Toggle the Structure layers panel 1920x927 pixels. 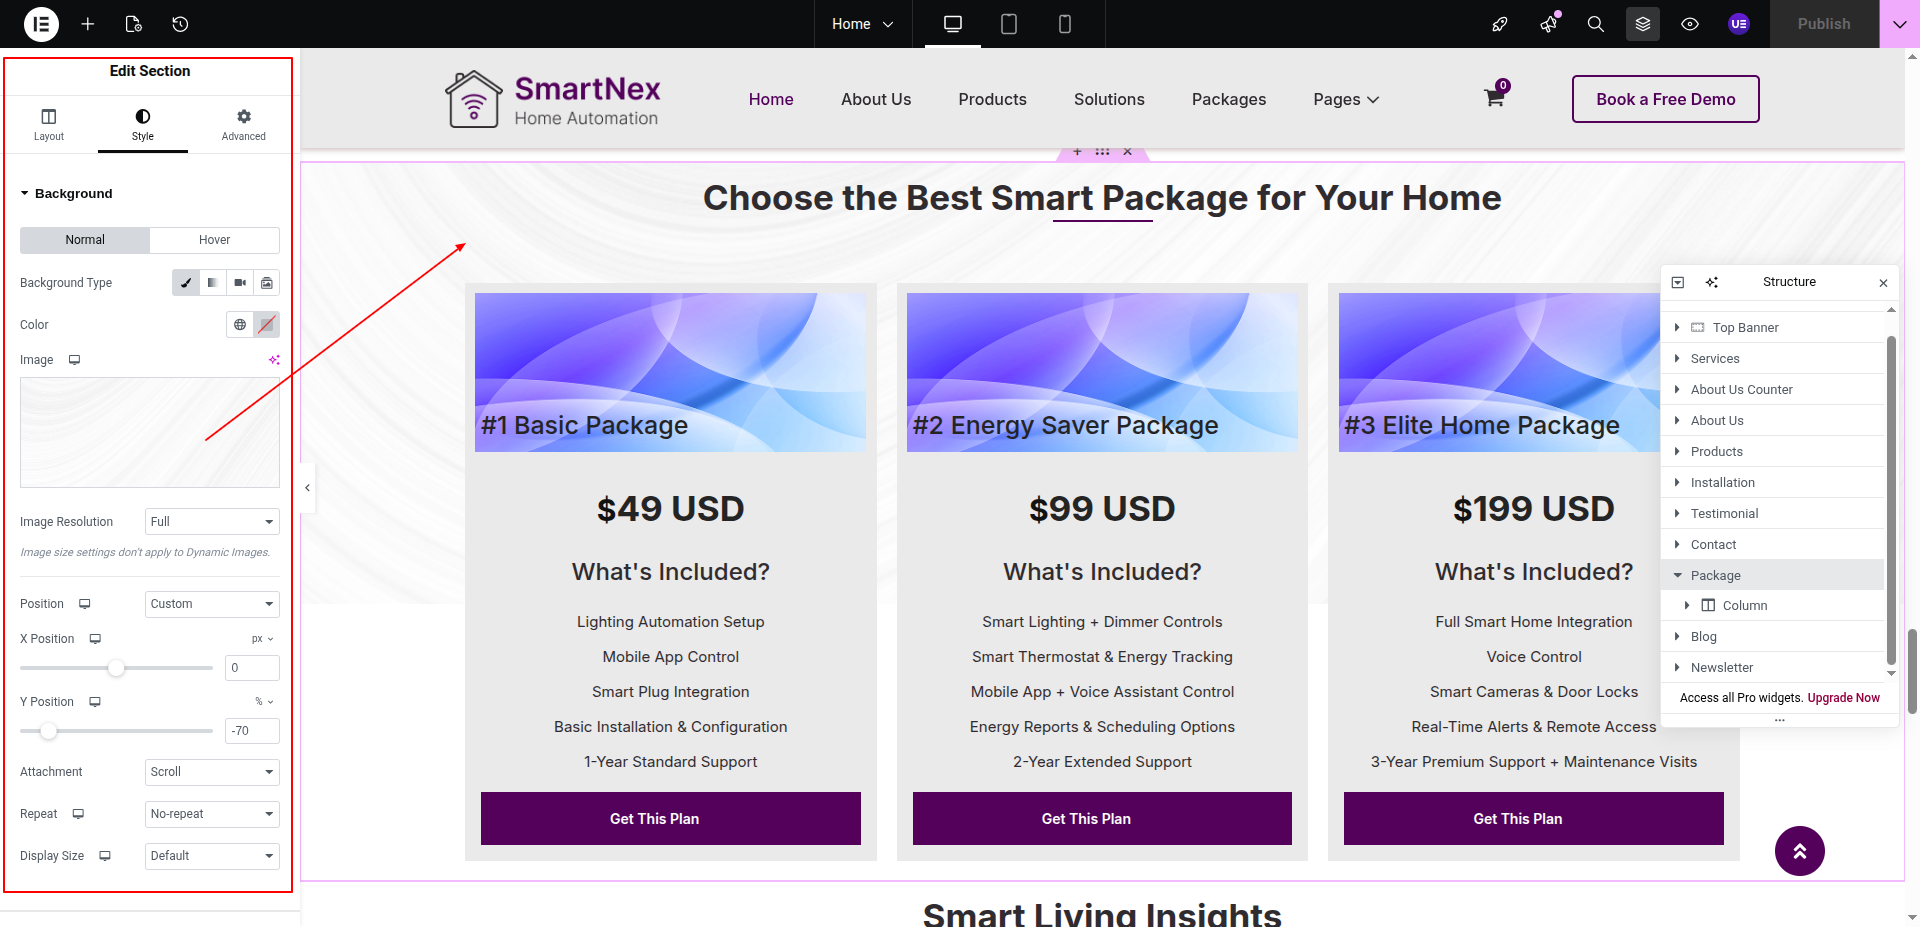pyautogui.click(x=1643, y=24)
